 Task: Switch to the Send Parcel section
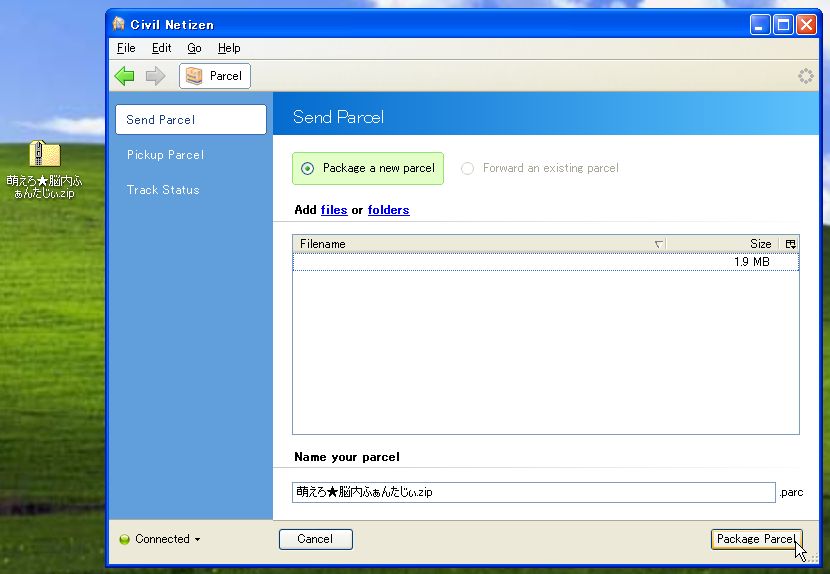[191, 120]
